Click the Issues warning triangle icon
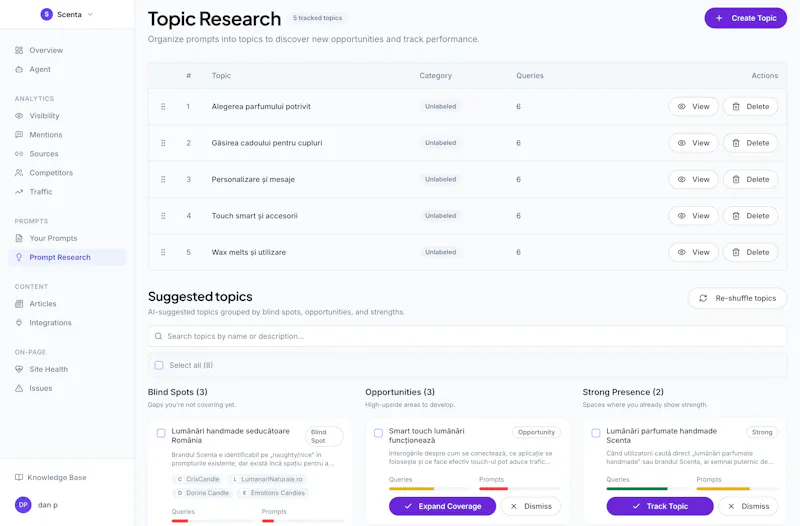The width and height of the screenshot is (800, 526). point(19,388)
